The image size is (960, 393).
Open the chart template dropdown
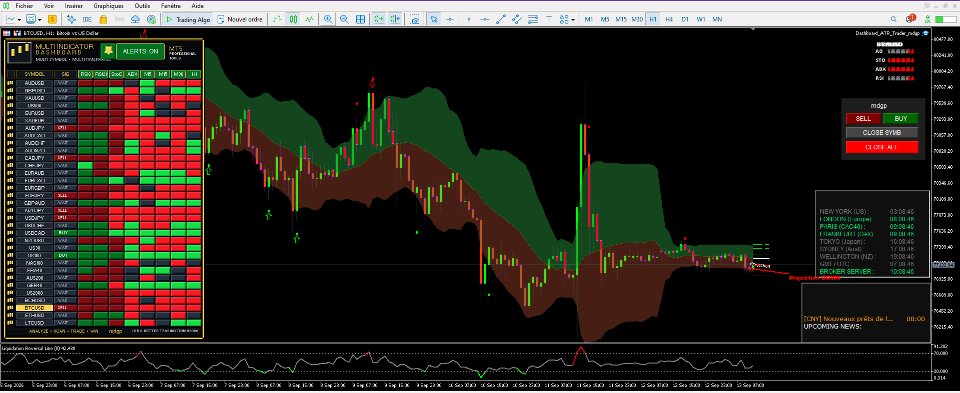(x=34, y=20)
